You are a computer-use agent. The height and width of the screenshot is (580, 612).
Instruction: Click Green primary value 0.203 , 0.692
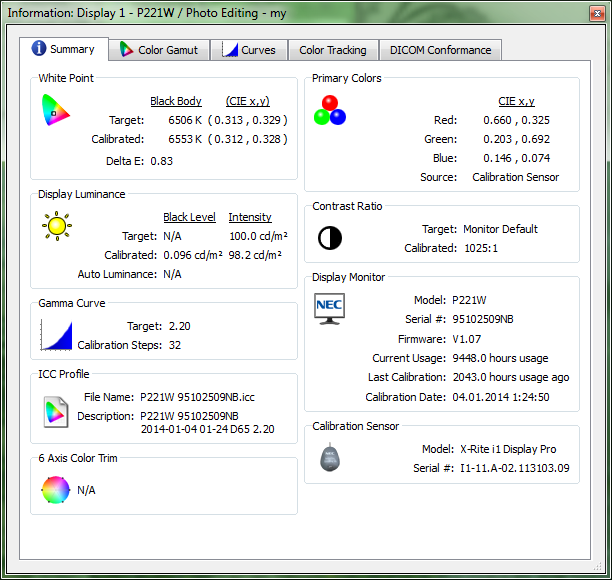tap(516, 139)
